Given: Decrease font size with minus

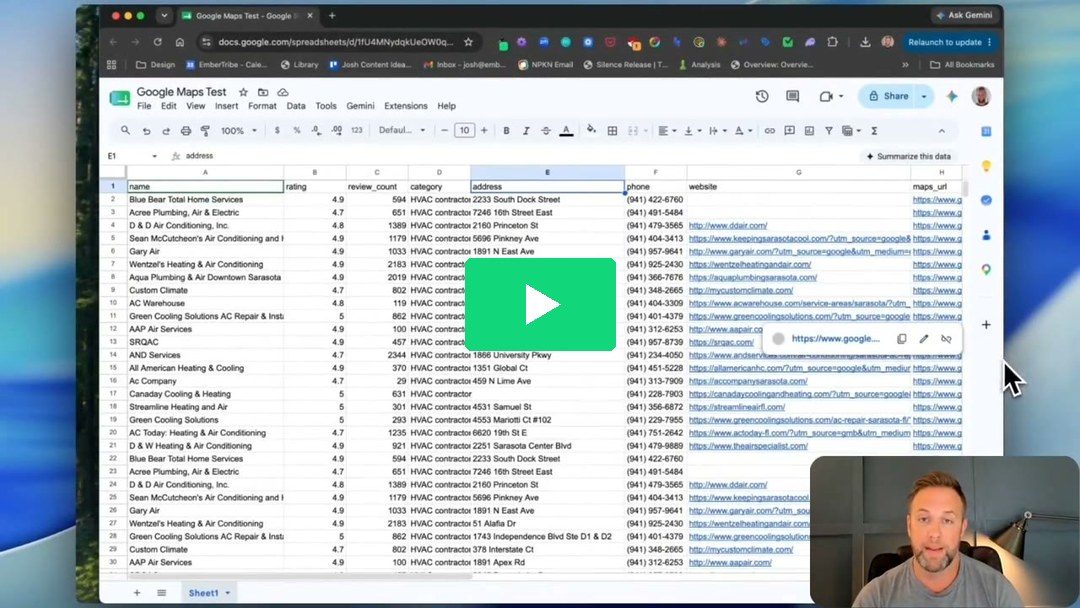Looking at the screenshot, I should click(444, 131).
